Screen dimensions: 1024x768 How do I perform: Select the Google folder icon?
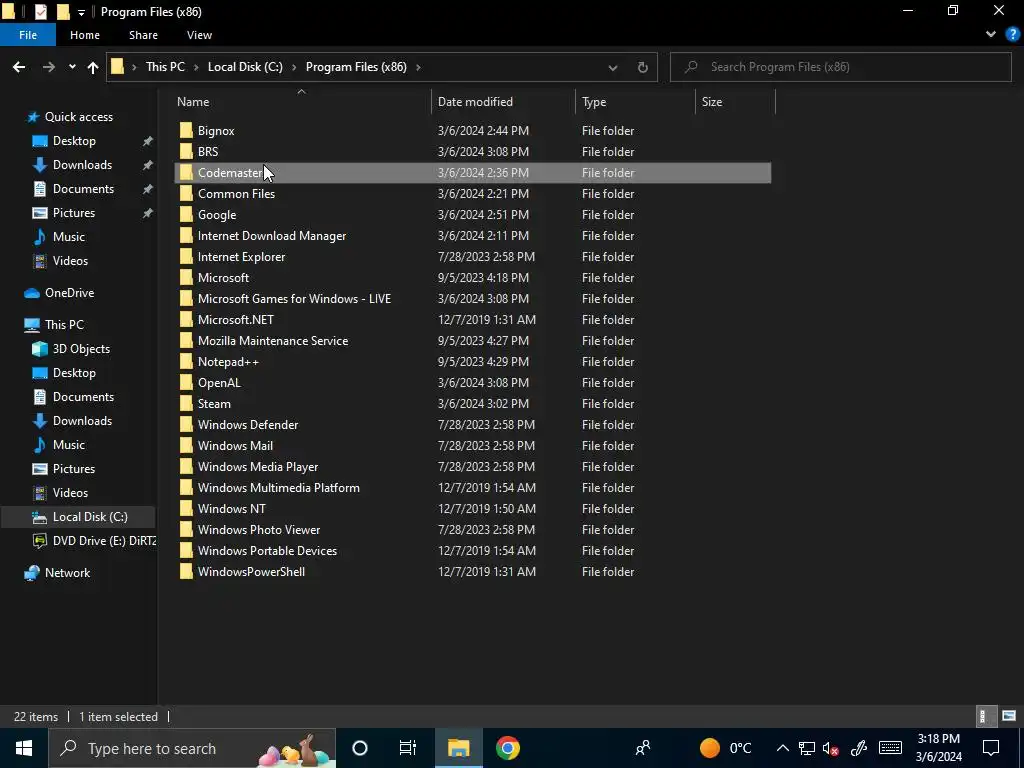point(186,215)
